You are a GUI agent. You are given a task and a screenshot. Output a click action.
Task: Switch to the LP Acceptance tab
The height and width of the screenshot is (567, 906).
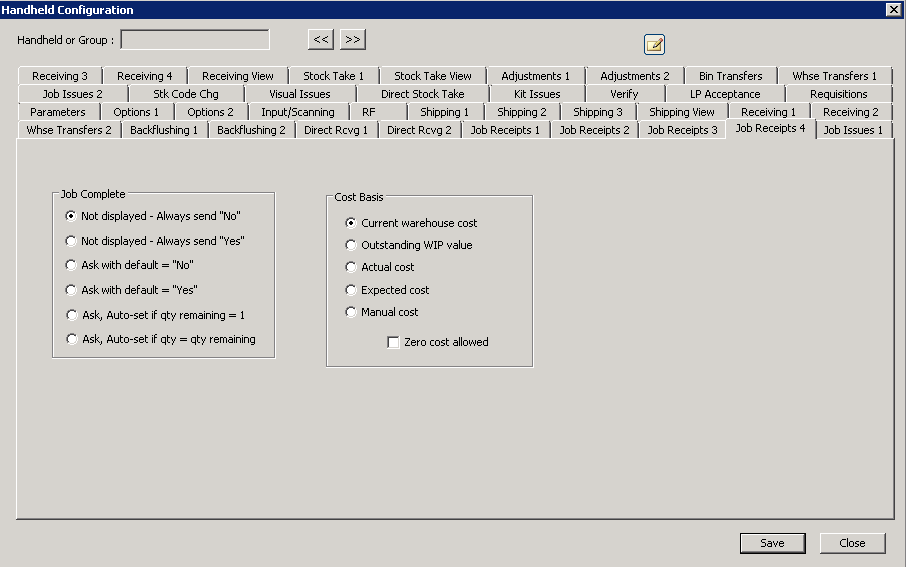tap(724, 94)
